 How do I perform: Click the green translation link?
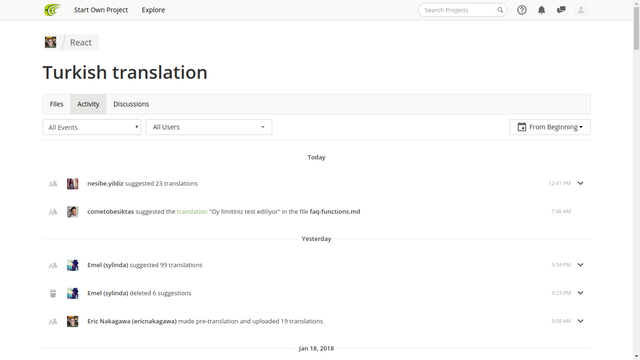(192, 211)
